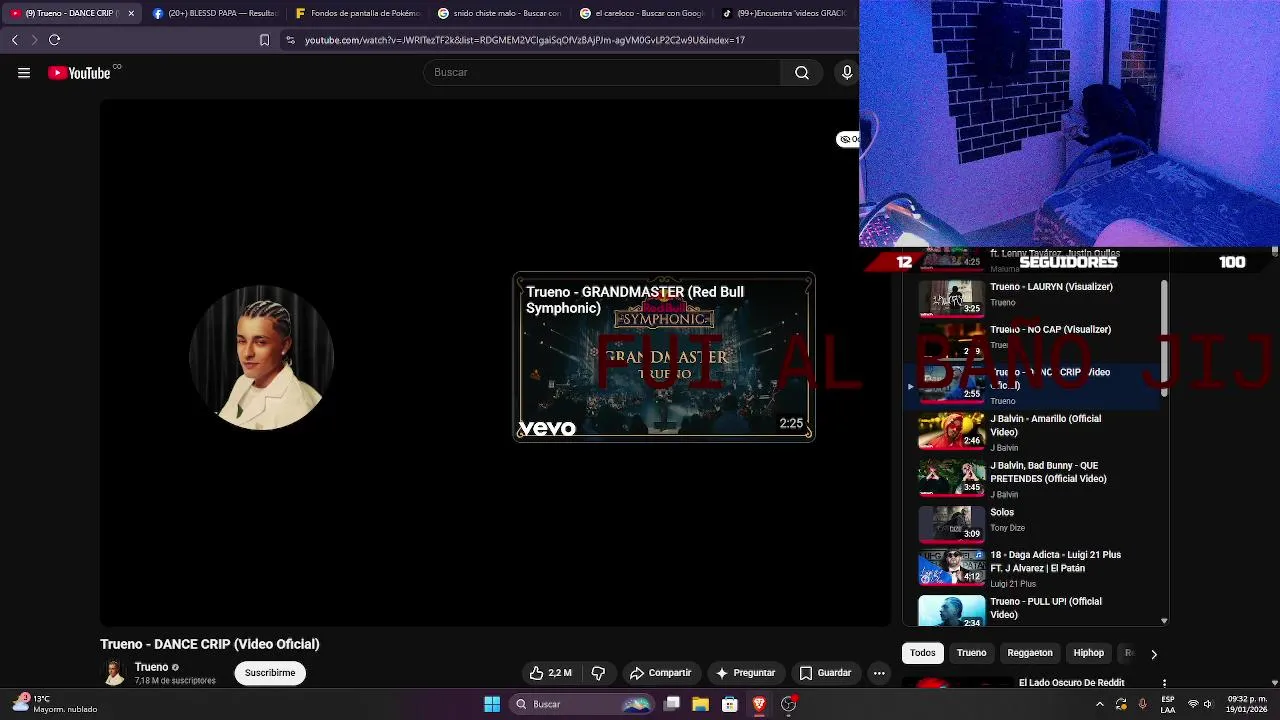Like the video with thumbs up
This screenshot has width=1280, height=720.
(x=550, y=673)
